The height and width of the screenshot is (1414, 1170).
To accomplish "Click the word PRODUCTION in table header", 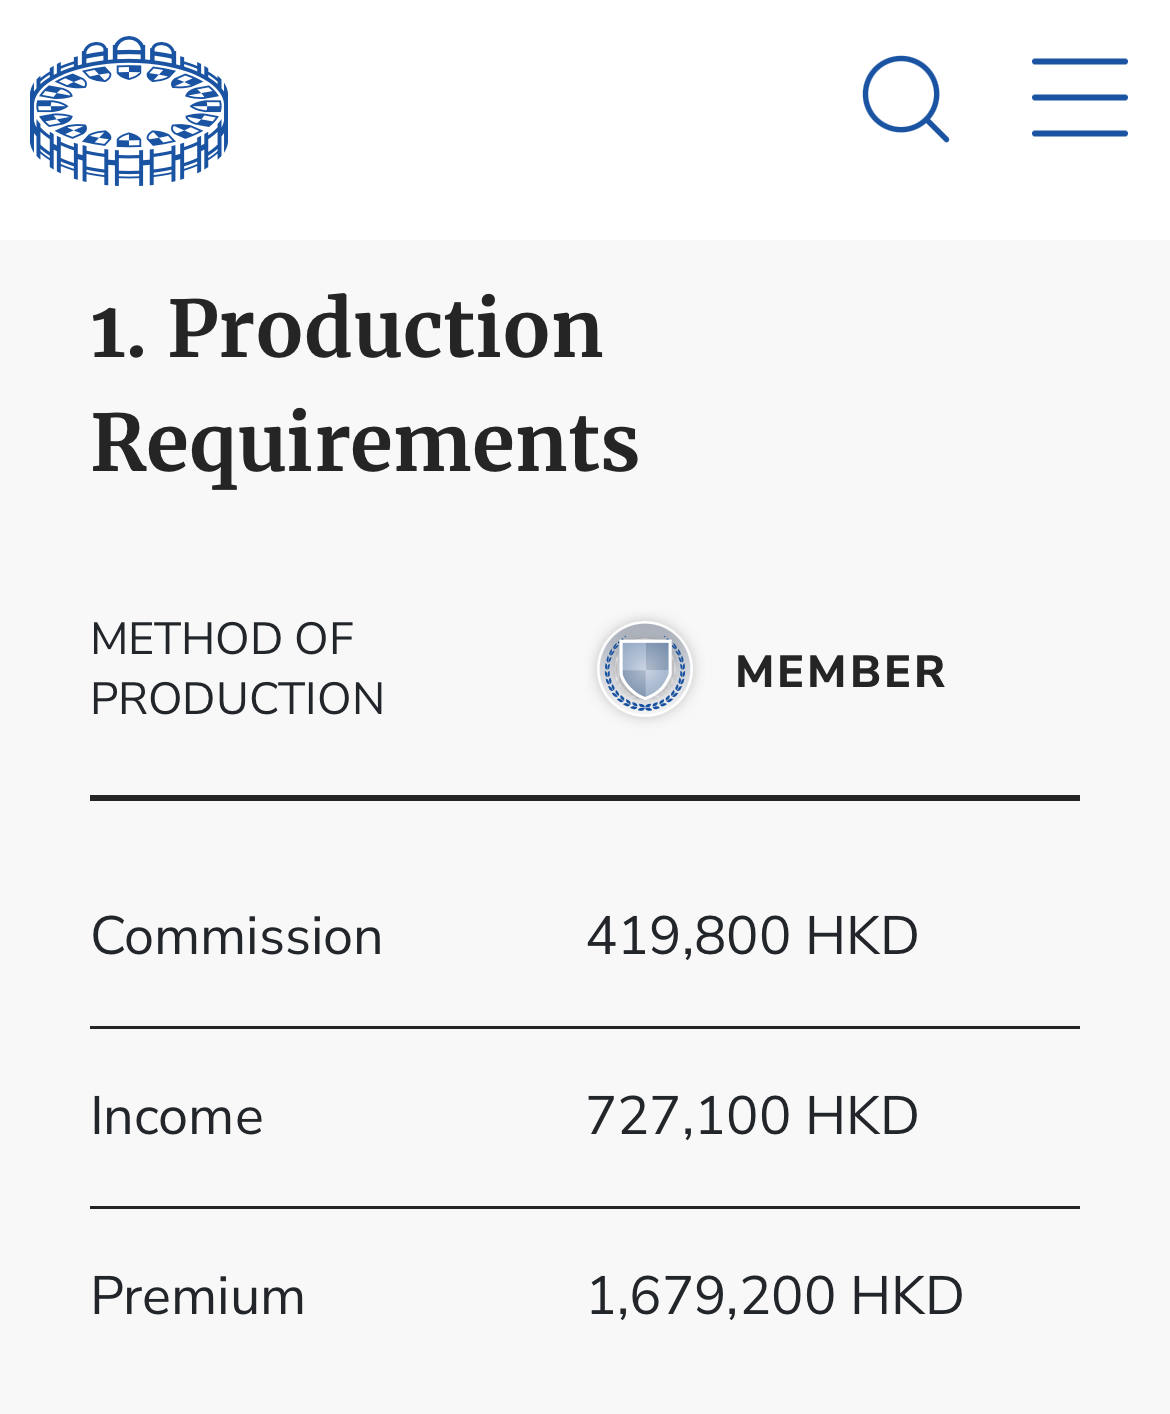I will tap(237, 699).
